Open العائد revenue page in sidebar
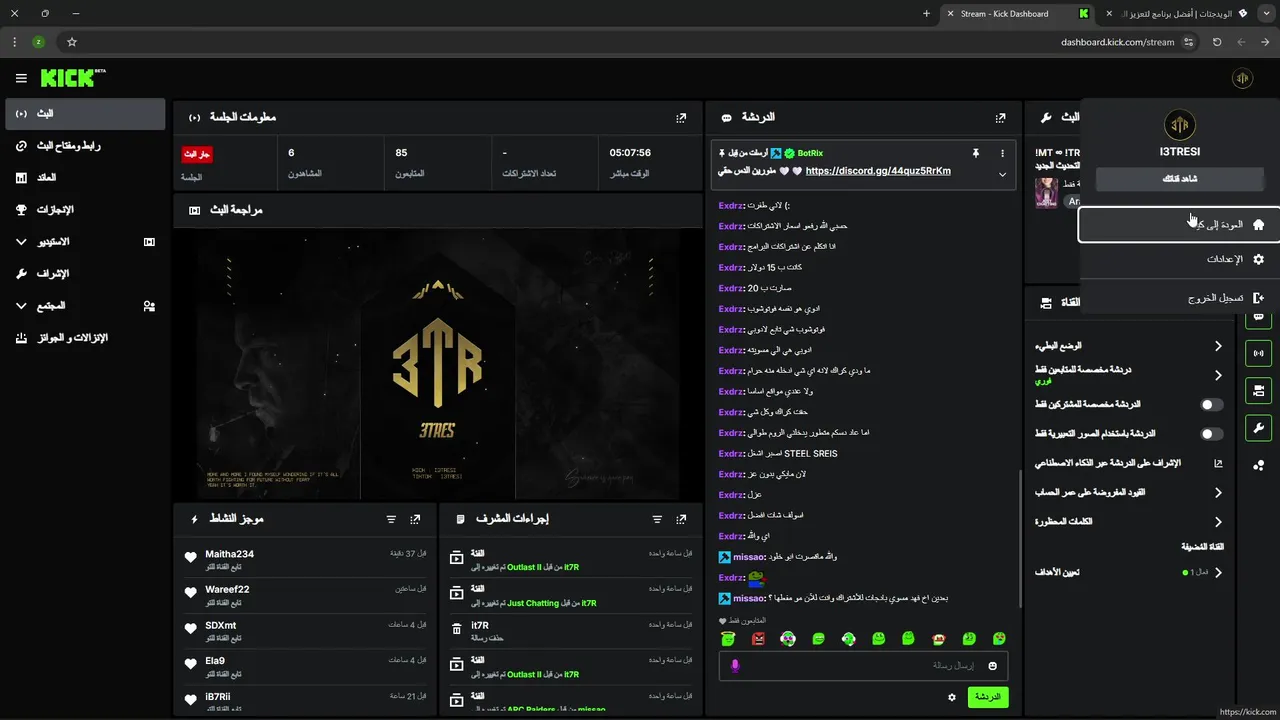Screen dimensions: 1280x720 pos(85,178)
